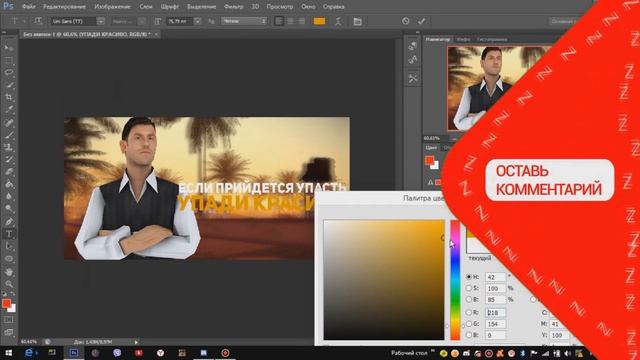Close the open document tab
Image resolution: width=640 pixels, height=360 pixels.
[x=156, y=35]
